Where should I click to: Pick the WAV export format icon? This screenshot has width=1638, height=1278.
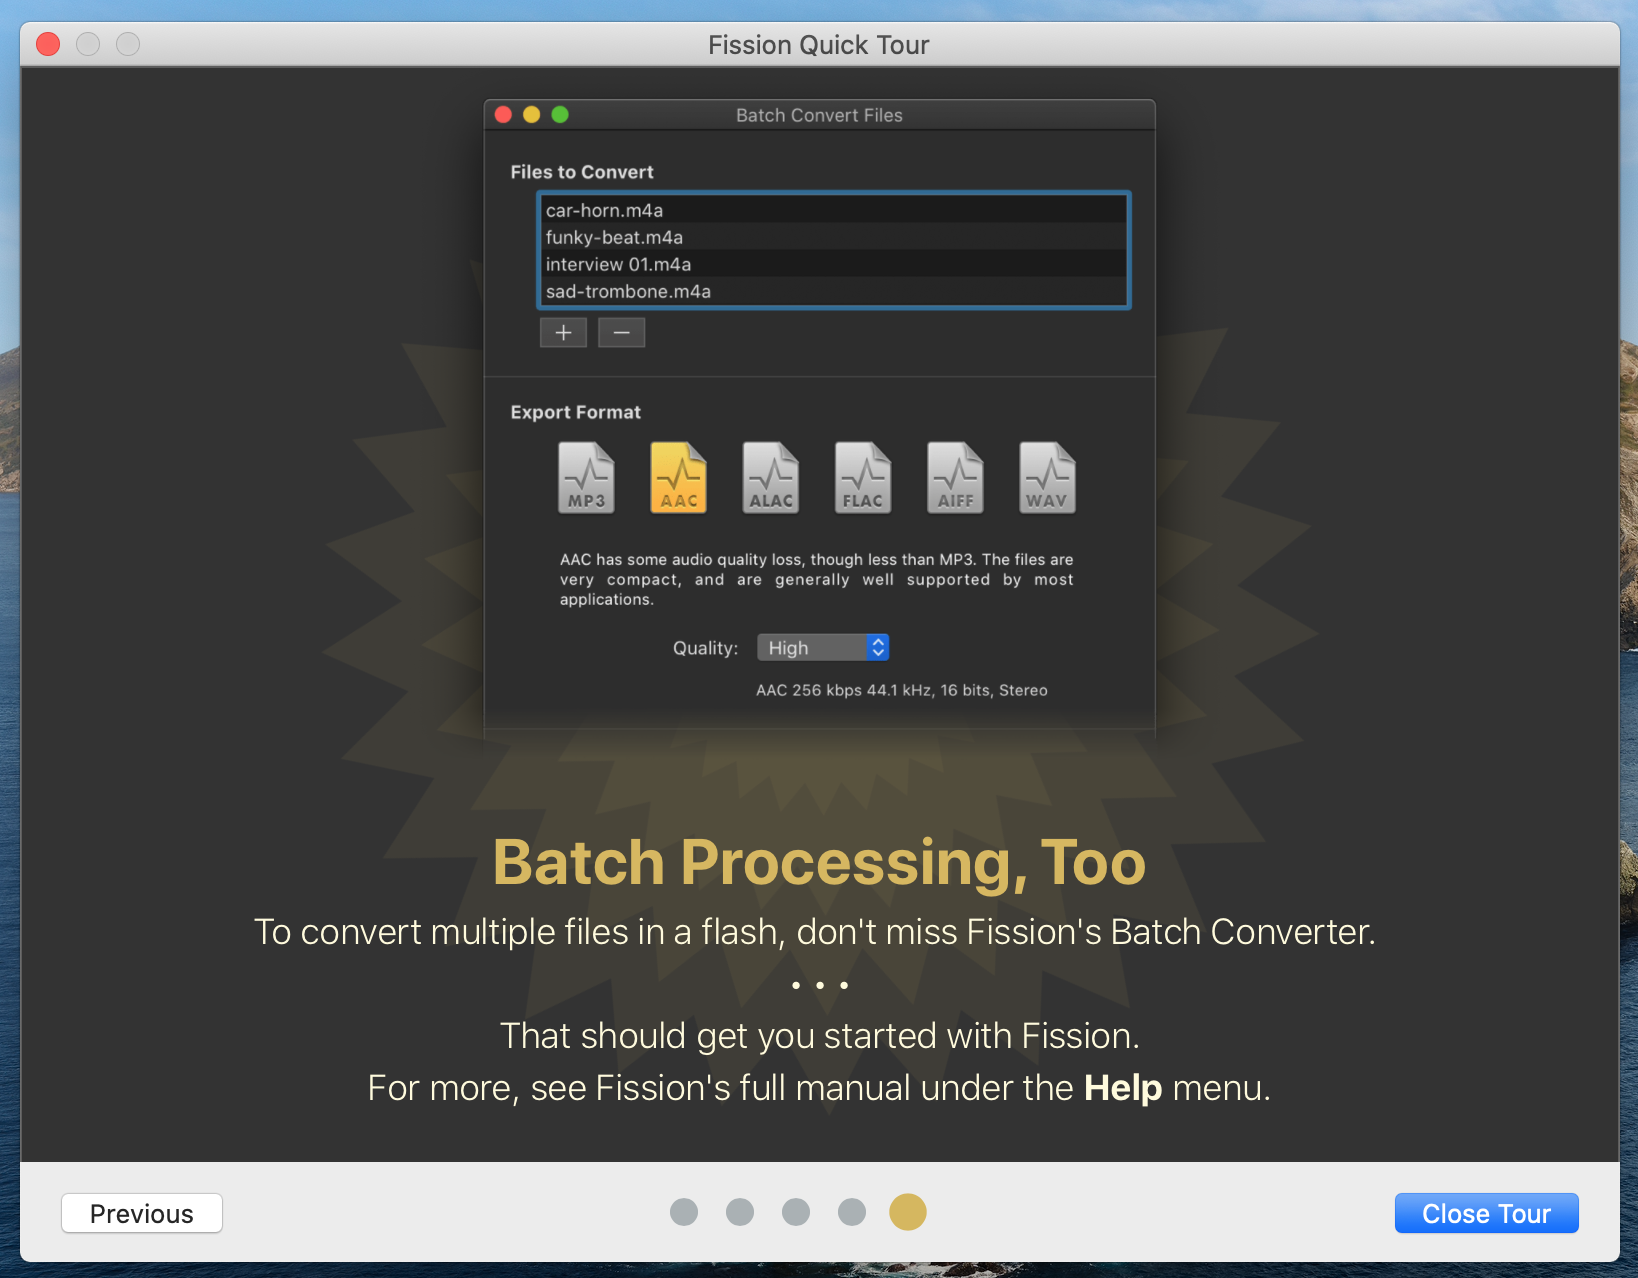tap(1047, 478)
